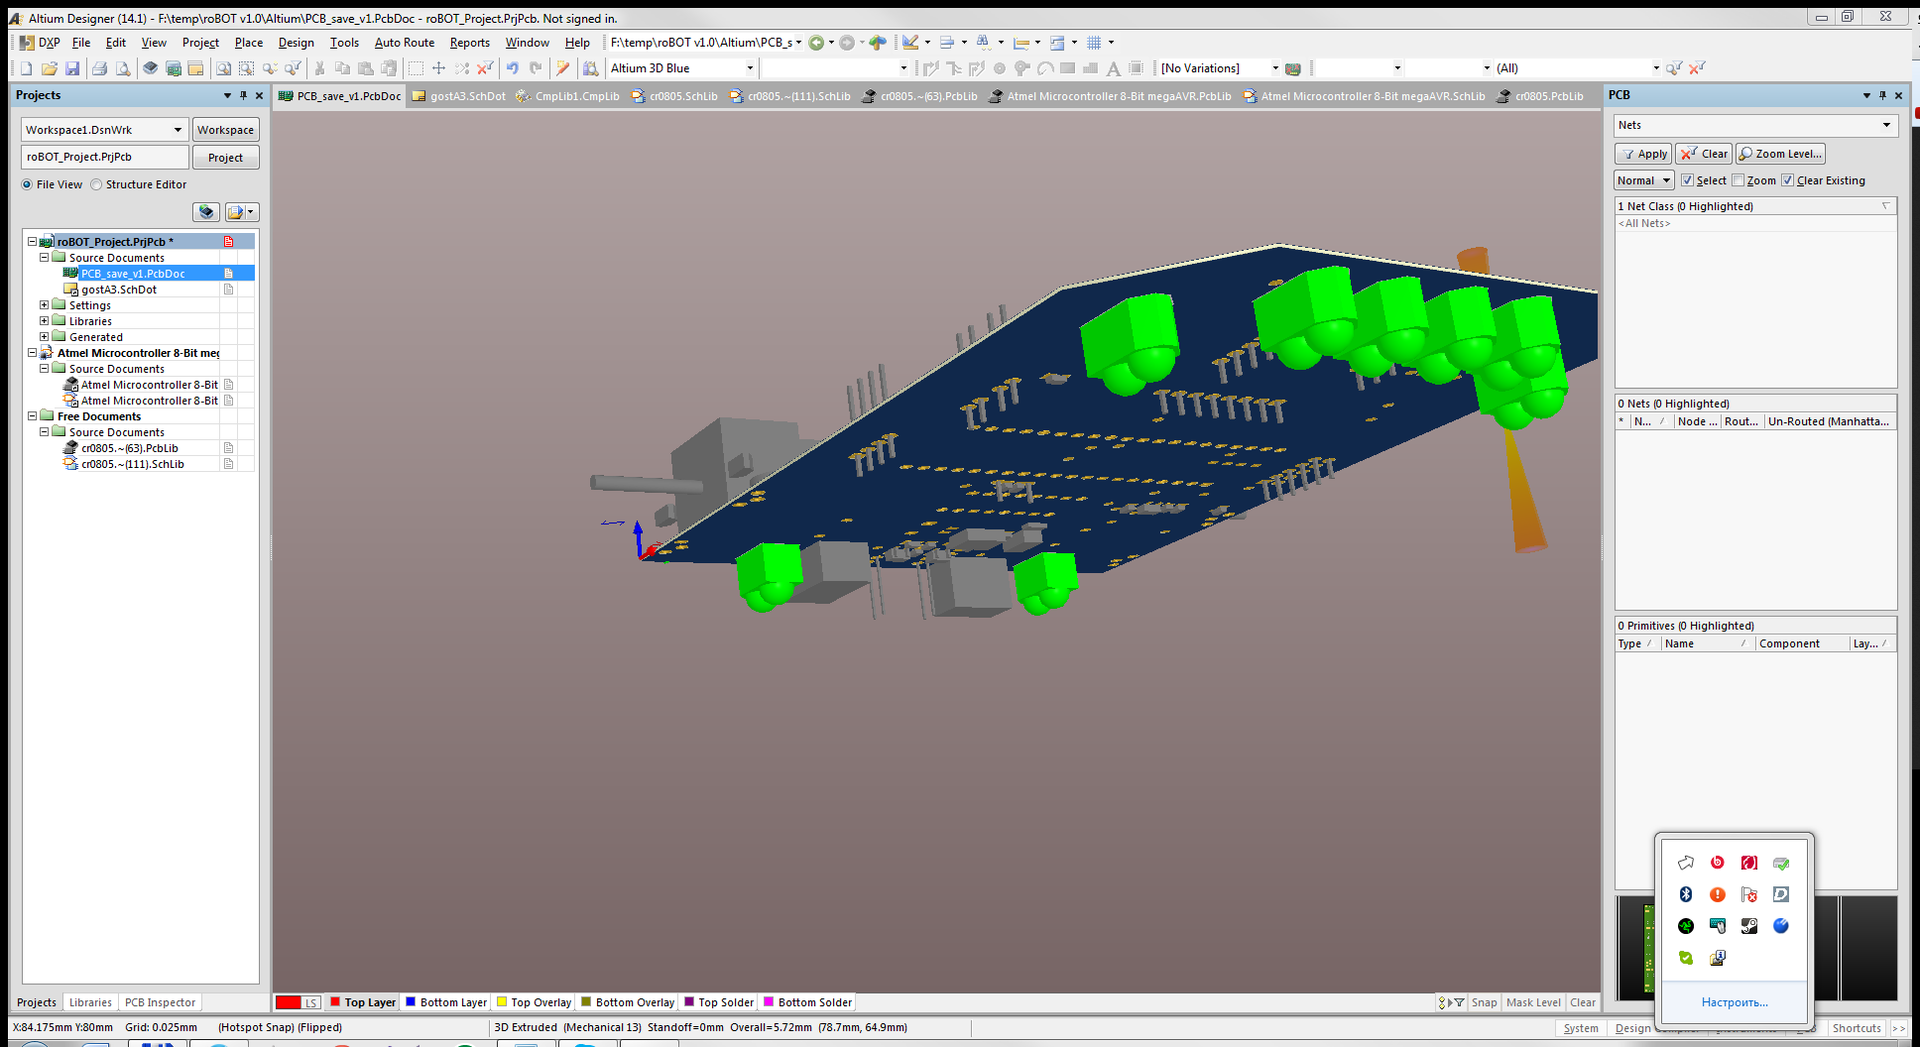Select the Structure Editor radio button
The image size is (1920, 1047).
click(96, 184)
